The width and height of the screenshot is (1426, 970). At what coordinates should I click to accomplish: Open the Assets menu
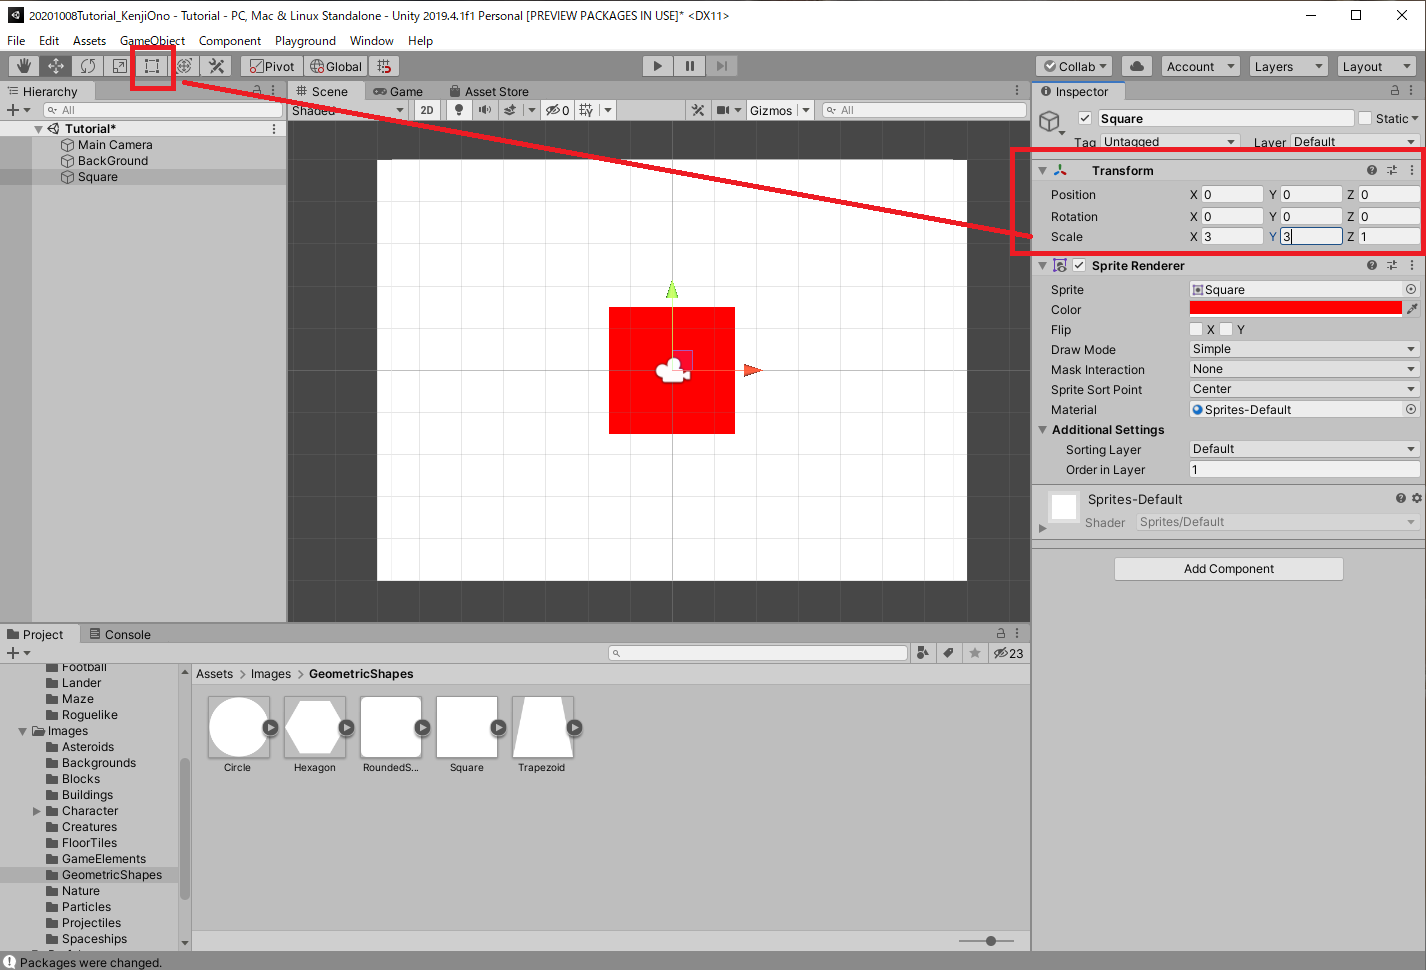89,41
